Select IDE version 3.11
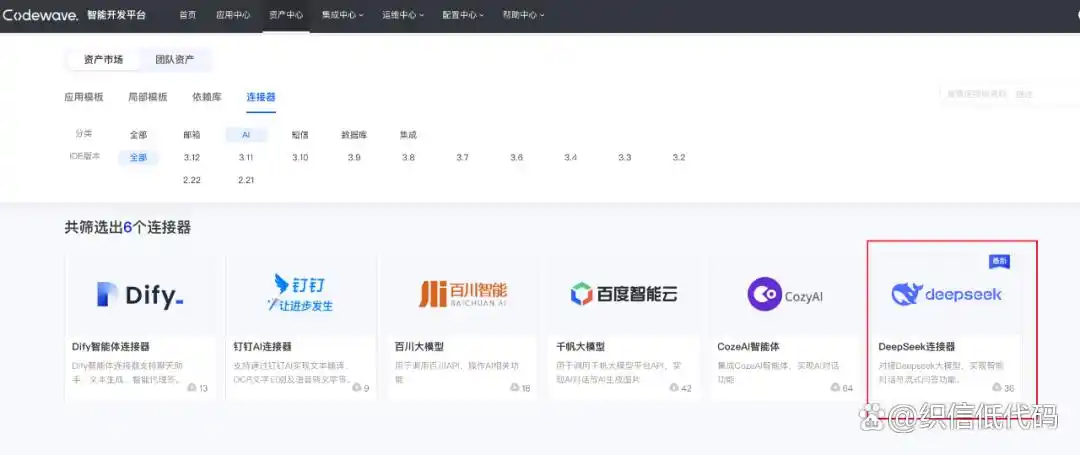The height and width of the screenshot is (455, 1080). 246,158
